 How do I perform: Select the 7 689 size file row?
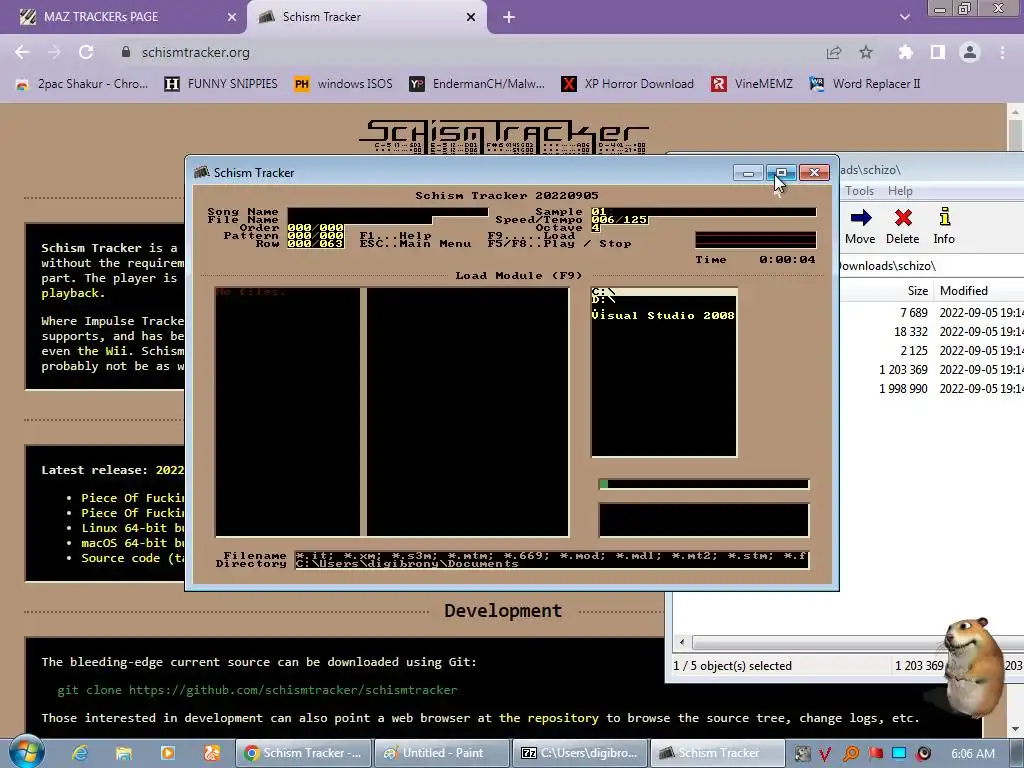click(x=932, y=313)
